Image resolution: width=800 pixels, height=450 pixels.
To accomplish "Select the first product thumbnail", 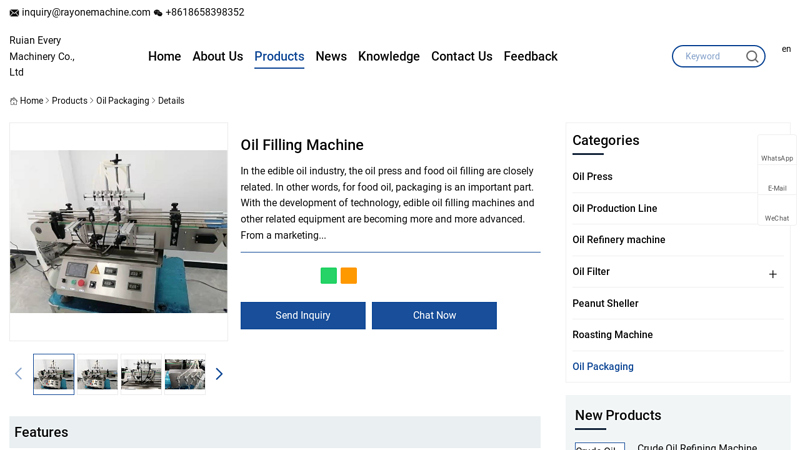I will 54,374.
